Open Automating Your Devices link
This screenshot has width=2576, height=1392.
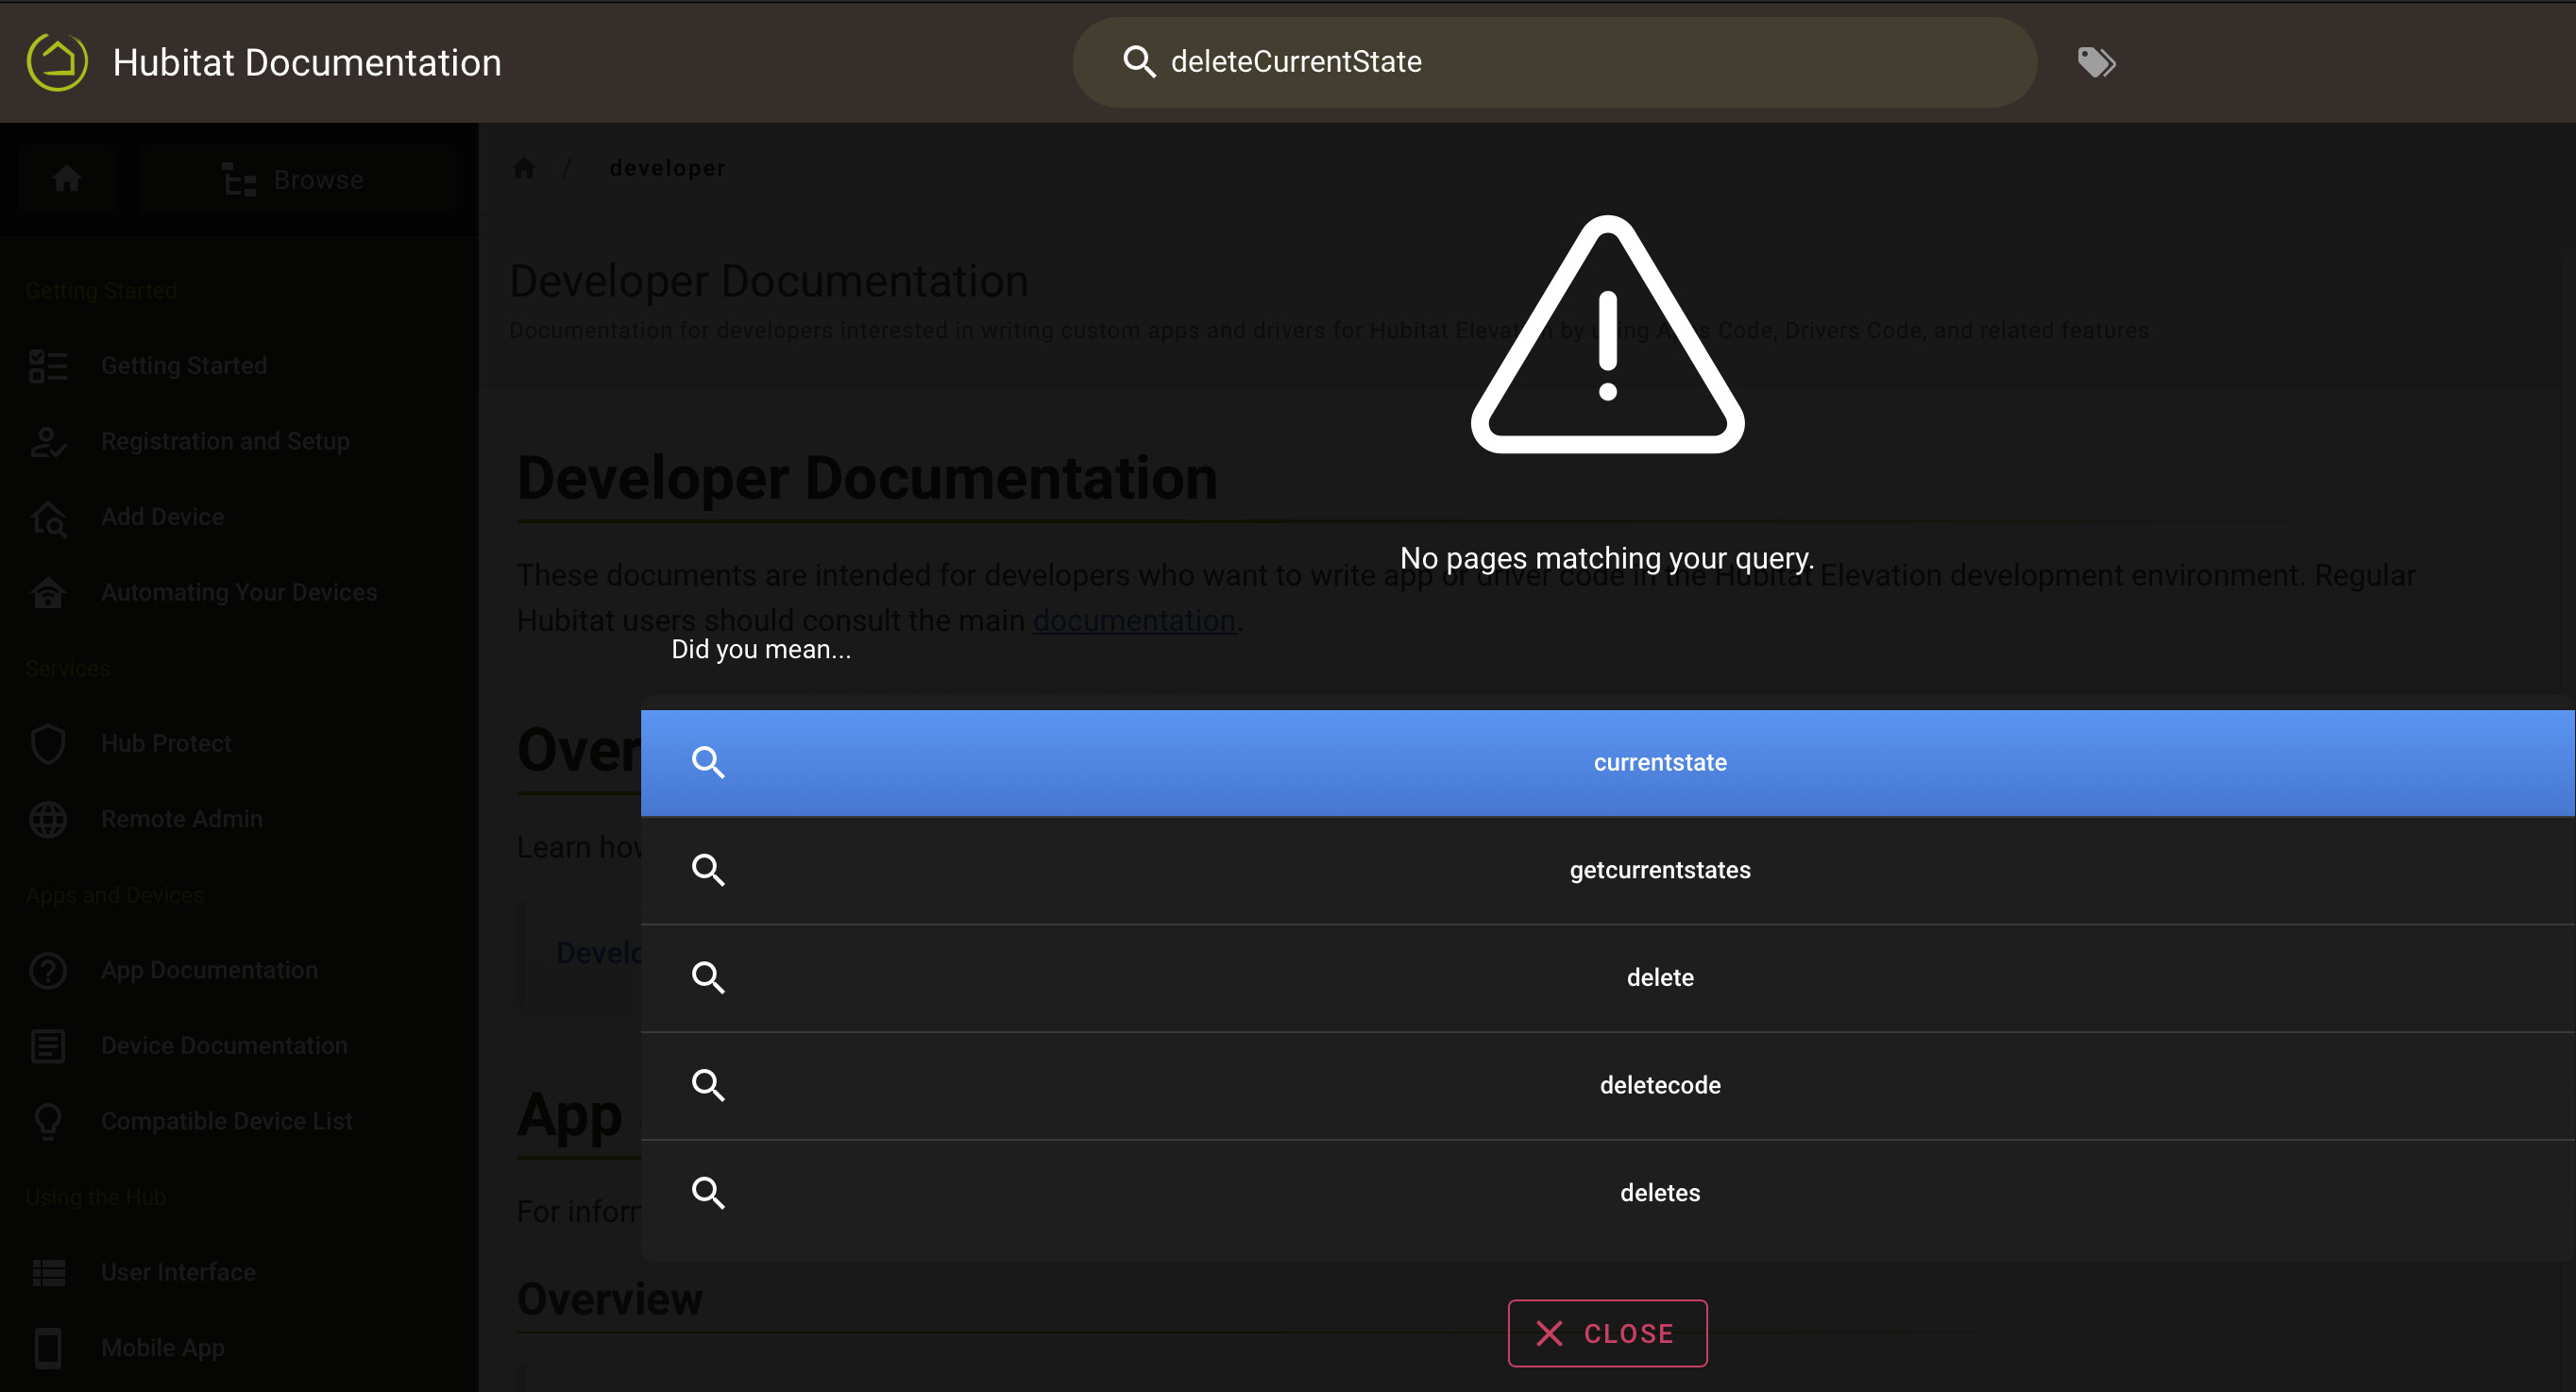click(239, 592)
